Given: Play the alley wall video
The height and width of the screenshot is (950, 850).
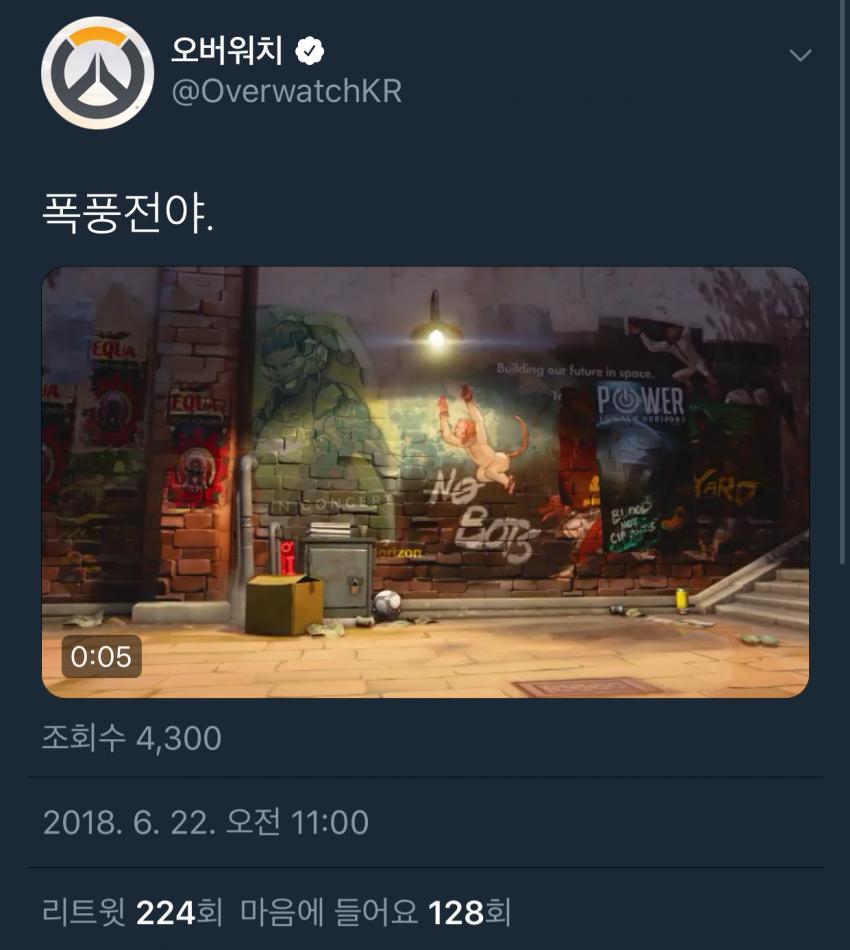Looking at the screenshot, I should point(425,482).
